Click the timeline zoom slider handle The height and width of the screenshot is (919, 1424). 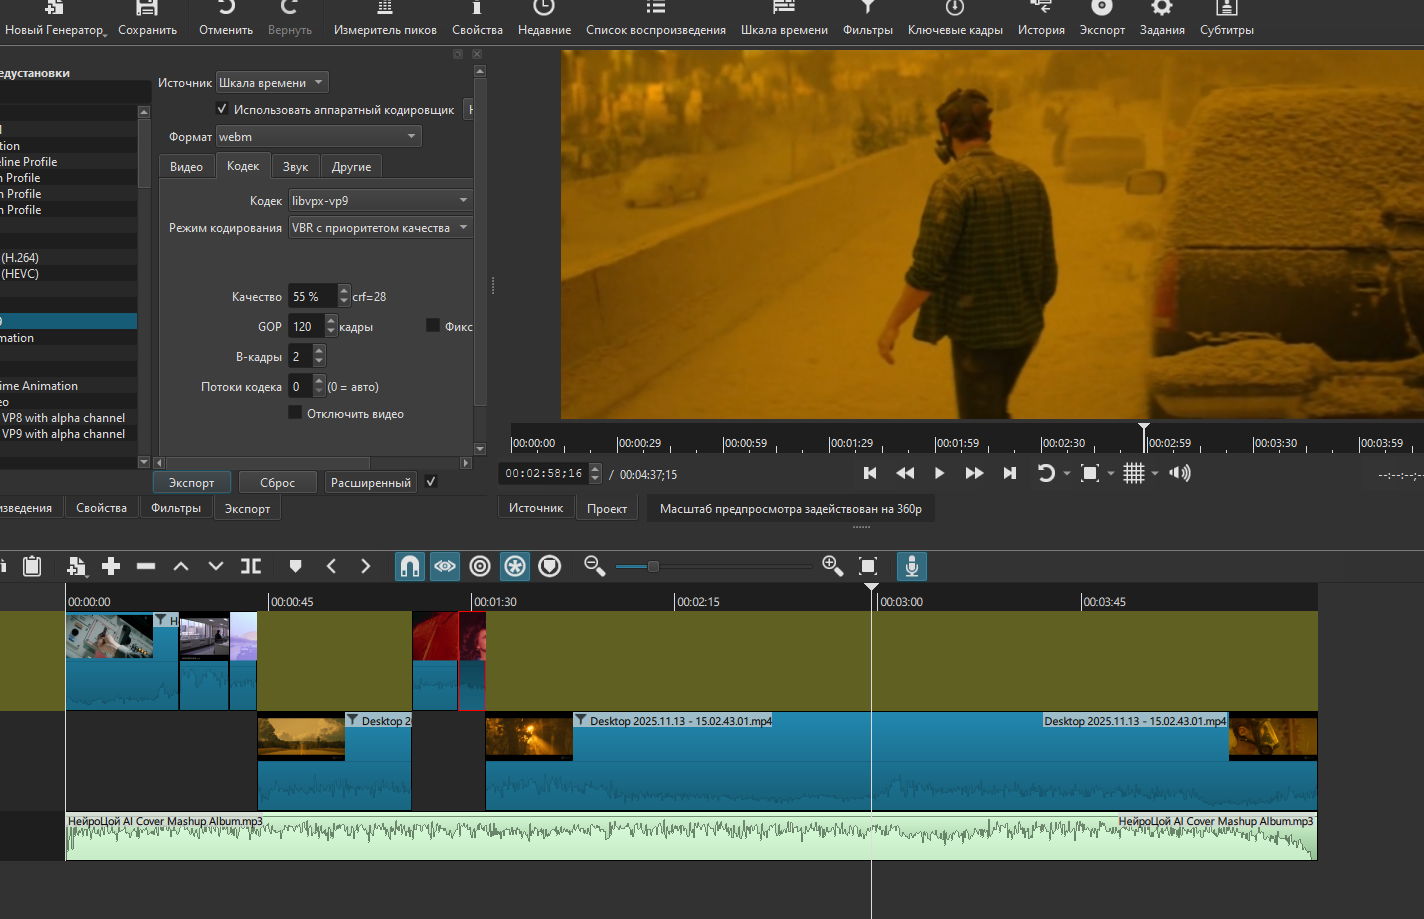653,567
